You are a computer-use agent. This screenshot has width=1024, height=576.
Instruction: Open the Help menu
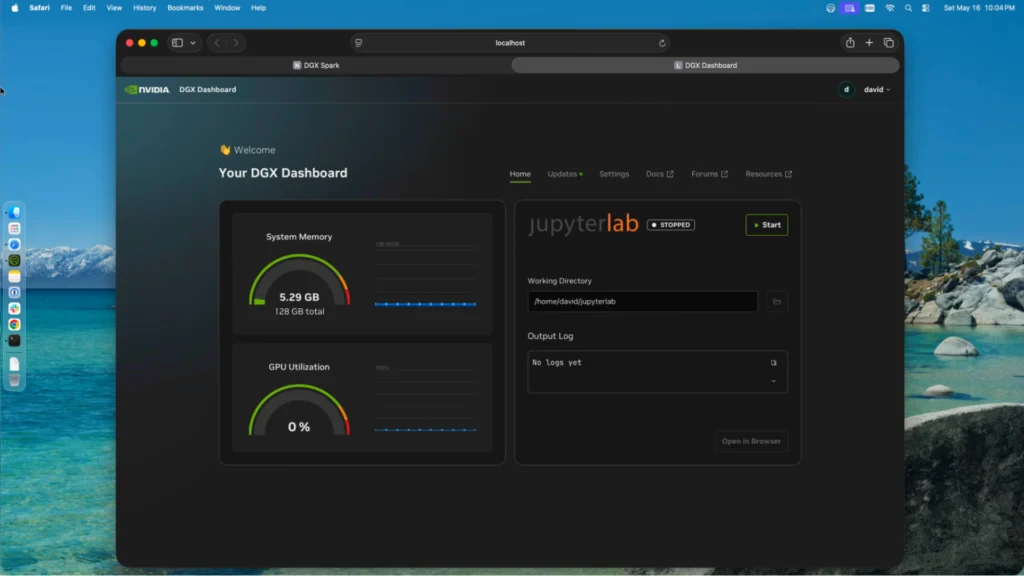point(259,8)
